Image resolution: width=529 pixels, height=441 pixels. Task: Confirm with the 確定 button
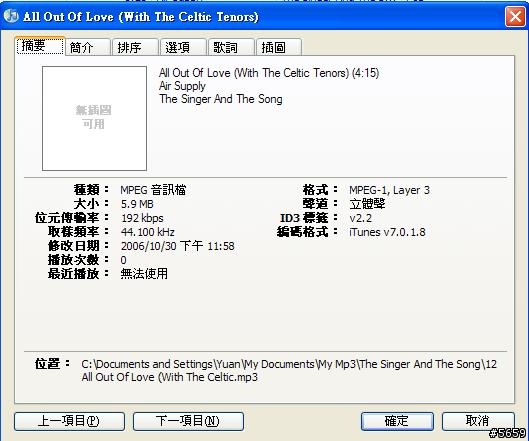397,421
